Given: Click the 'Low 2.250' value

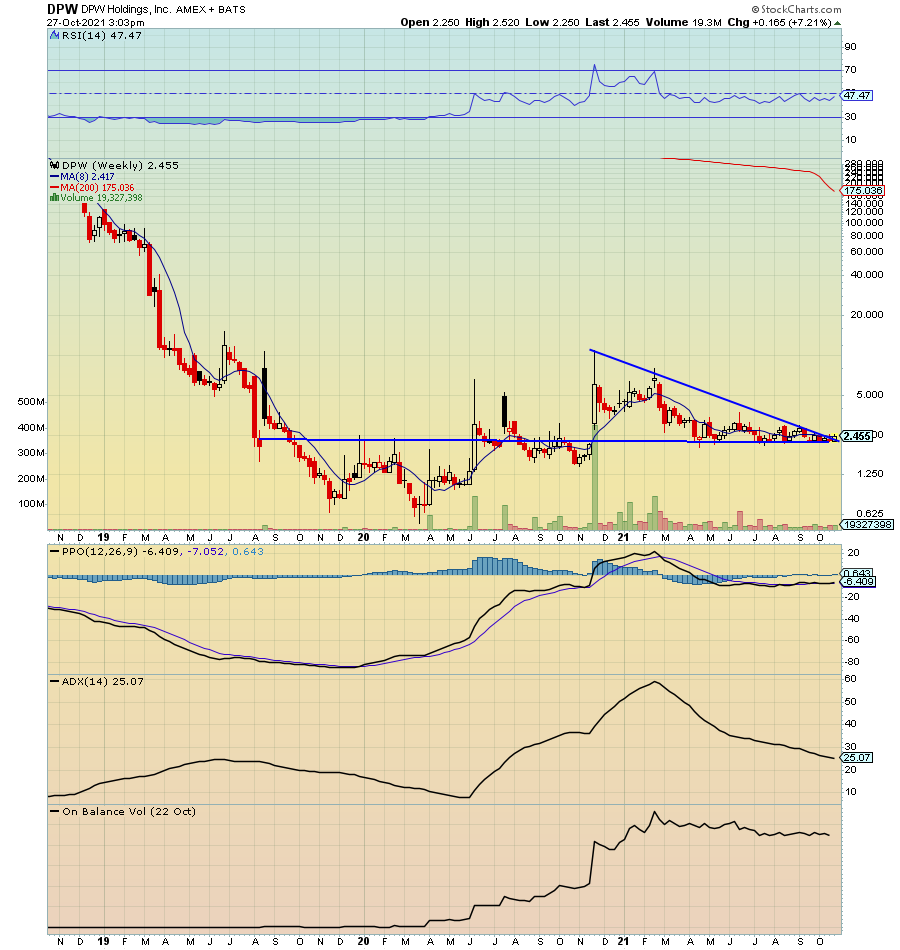Looking at the screenshot, I should (552, 22).
